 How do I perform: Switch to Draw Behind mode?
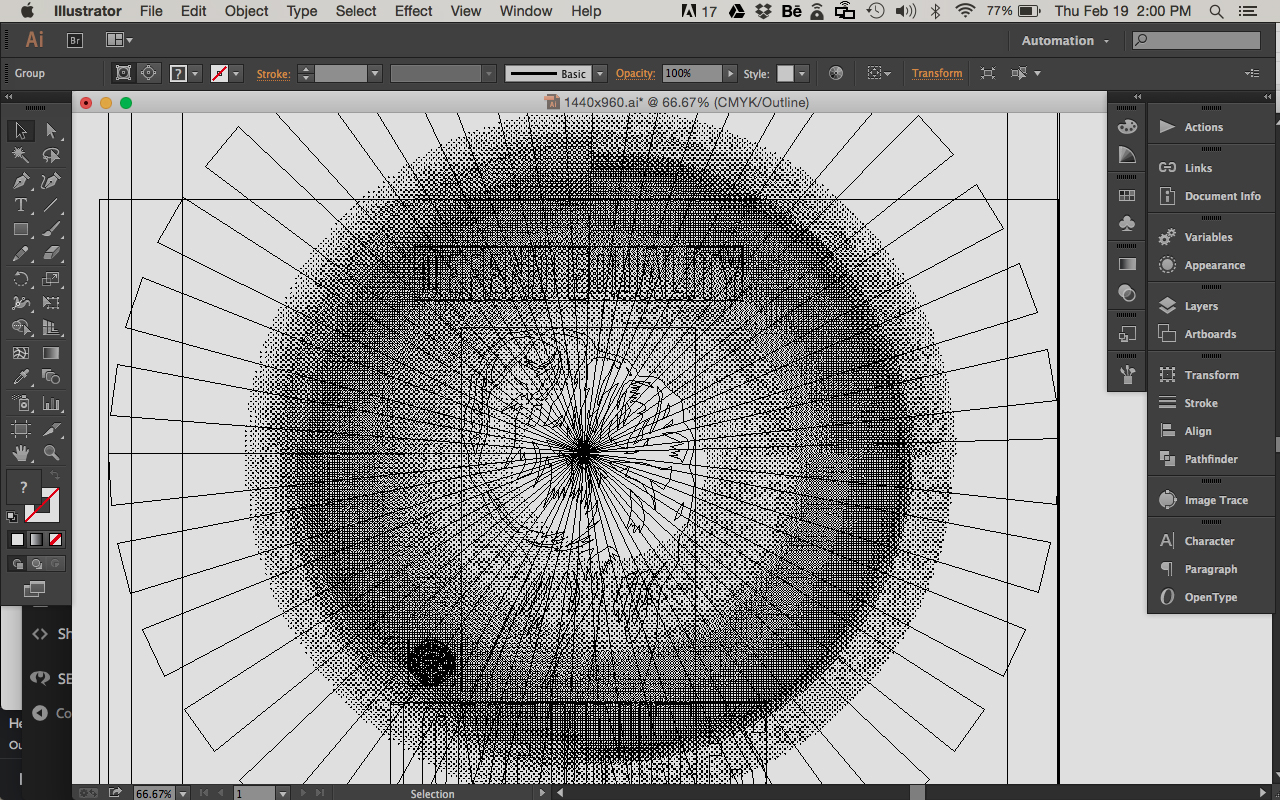click(x=36, y=564)
